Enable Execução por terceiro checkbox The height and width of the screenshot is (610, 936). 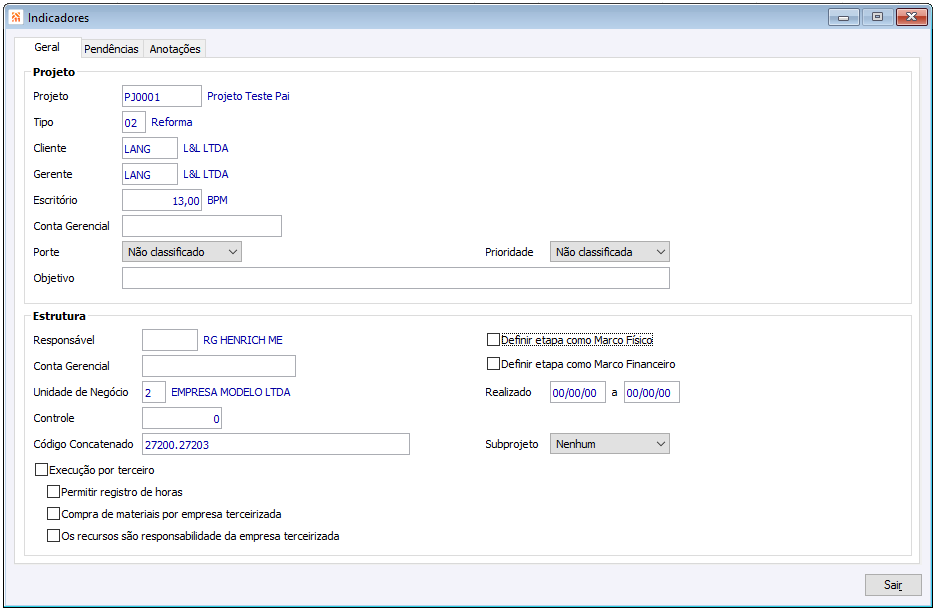[41, 470]
